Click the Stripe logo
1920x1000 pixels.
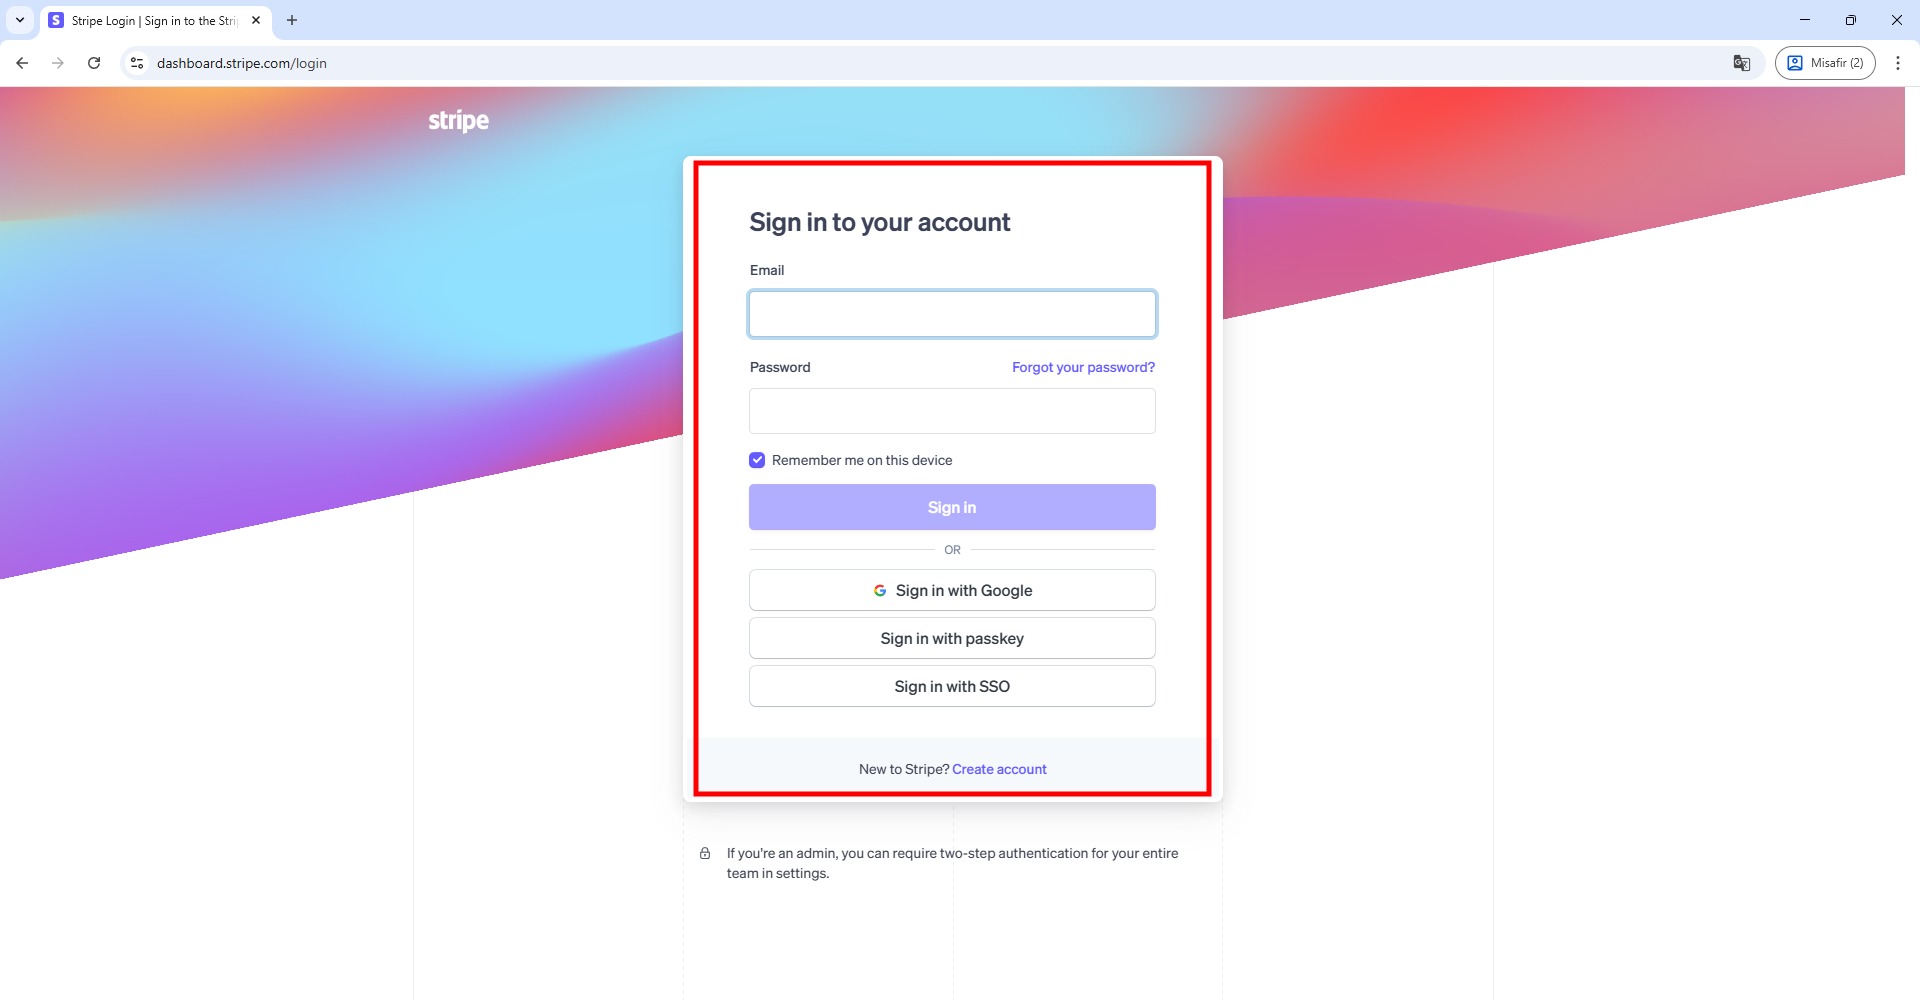[x=458, y=121]
